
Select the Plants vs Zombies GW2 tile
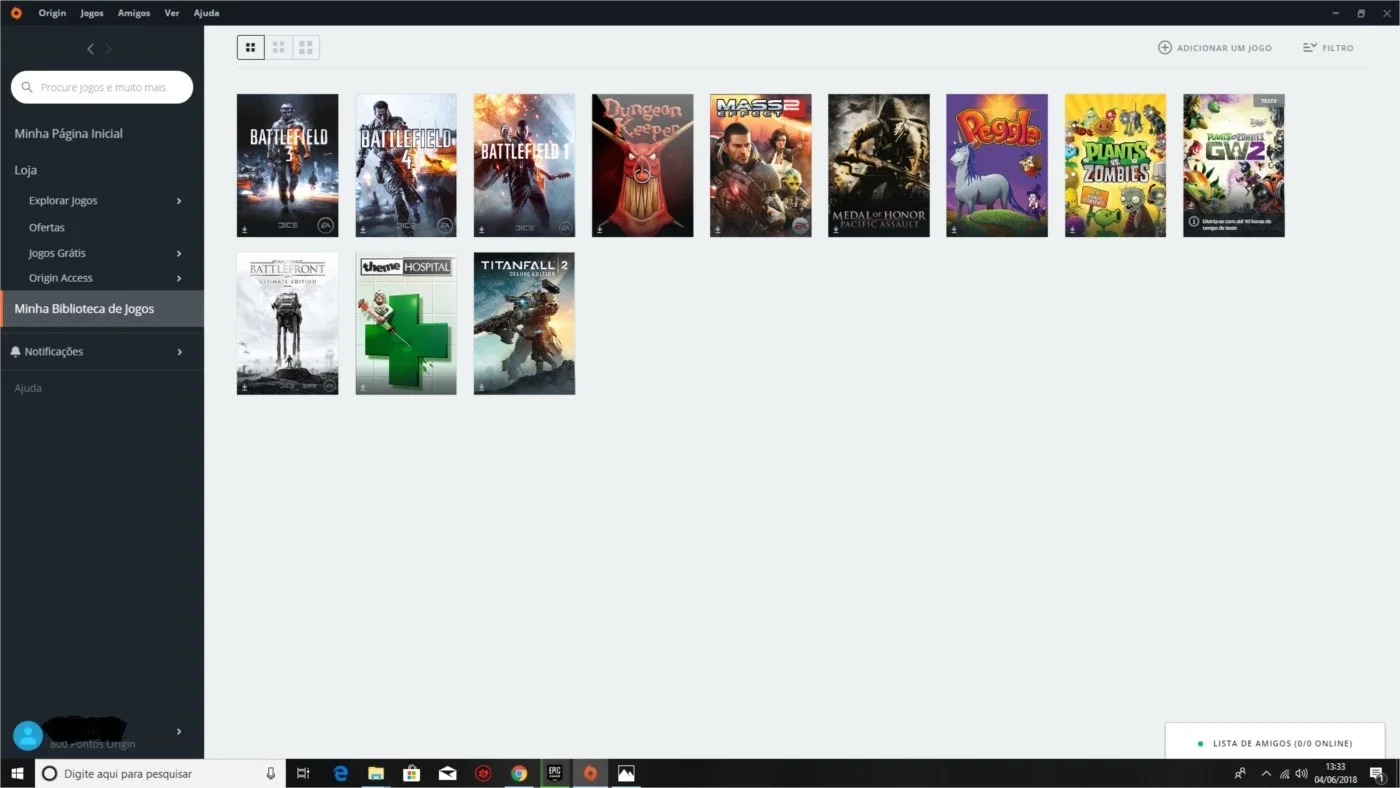(x=1234, y=165)
